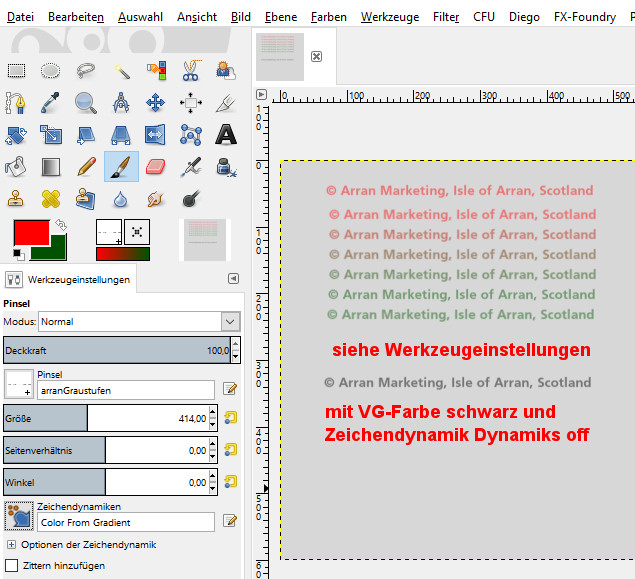Select the Scissors Select tool

click(x=191, y=70)
